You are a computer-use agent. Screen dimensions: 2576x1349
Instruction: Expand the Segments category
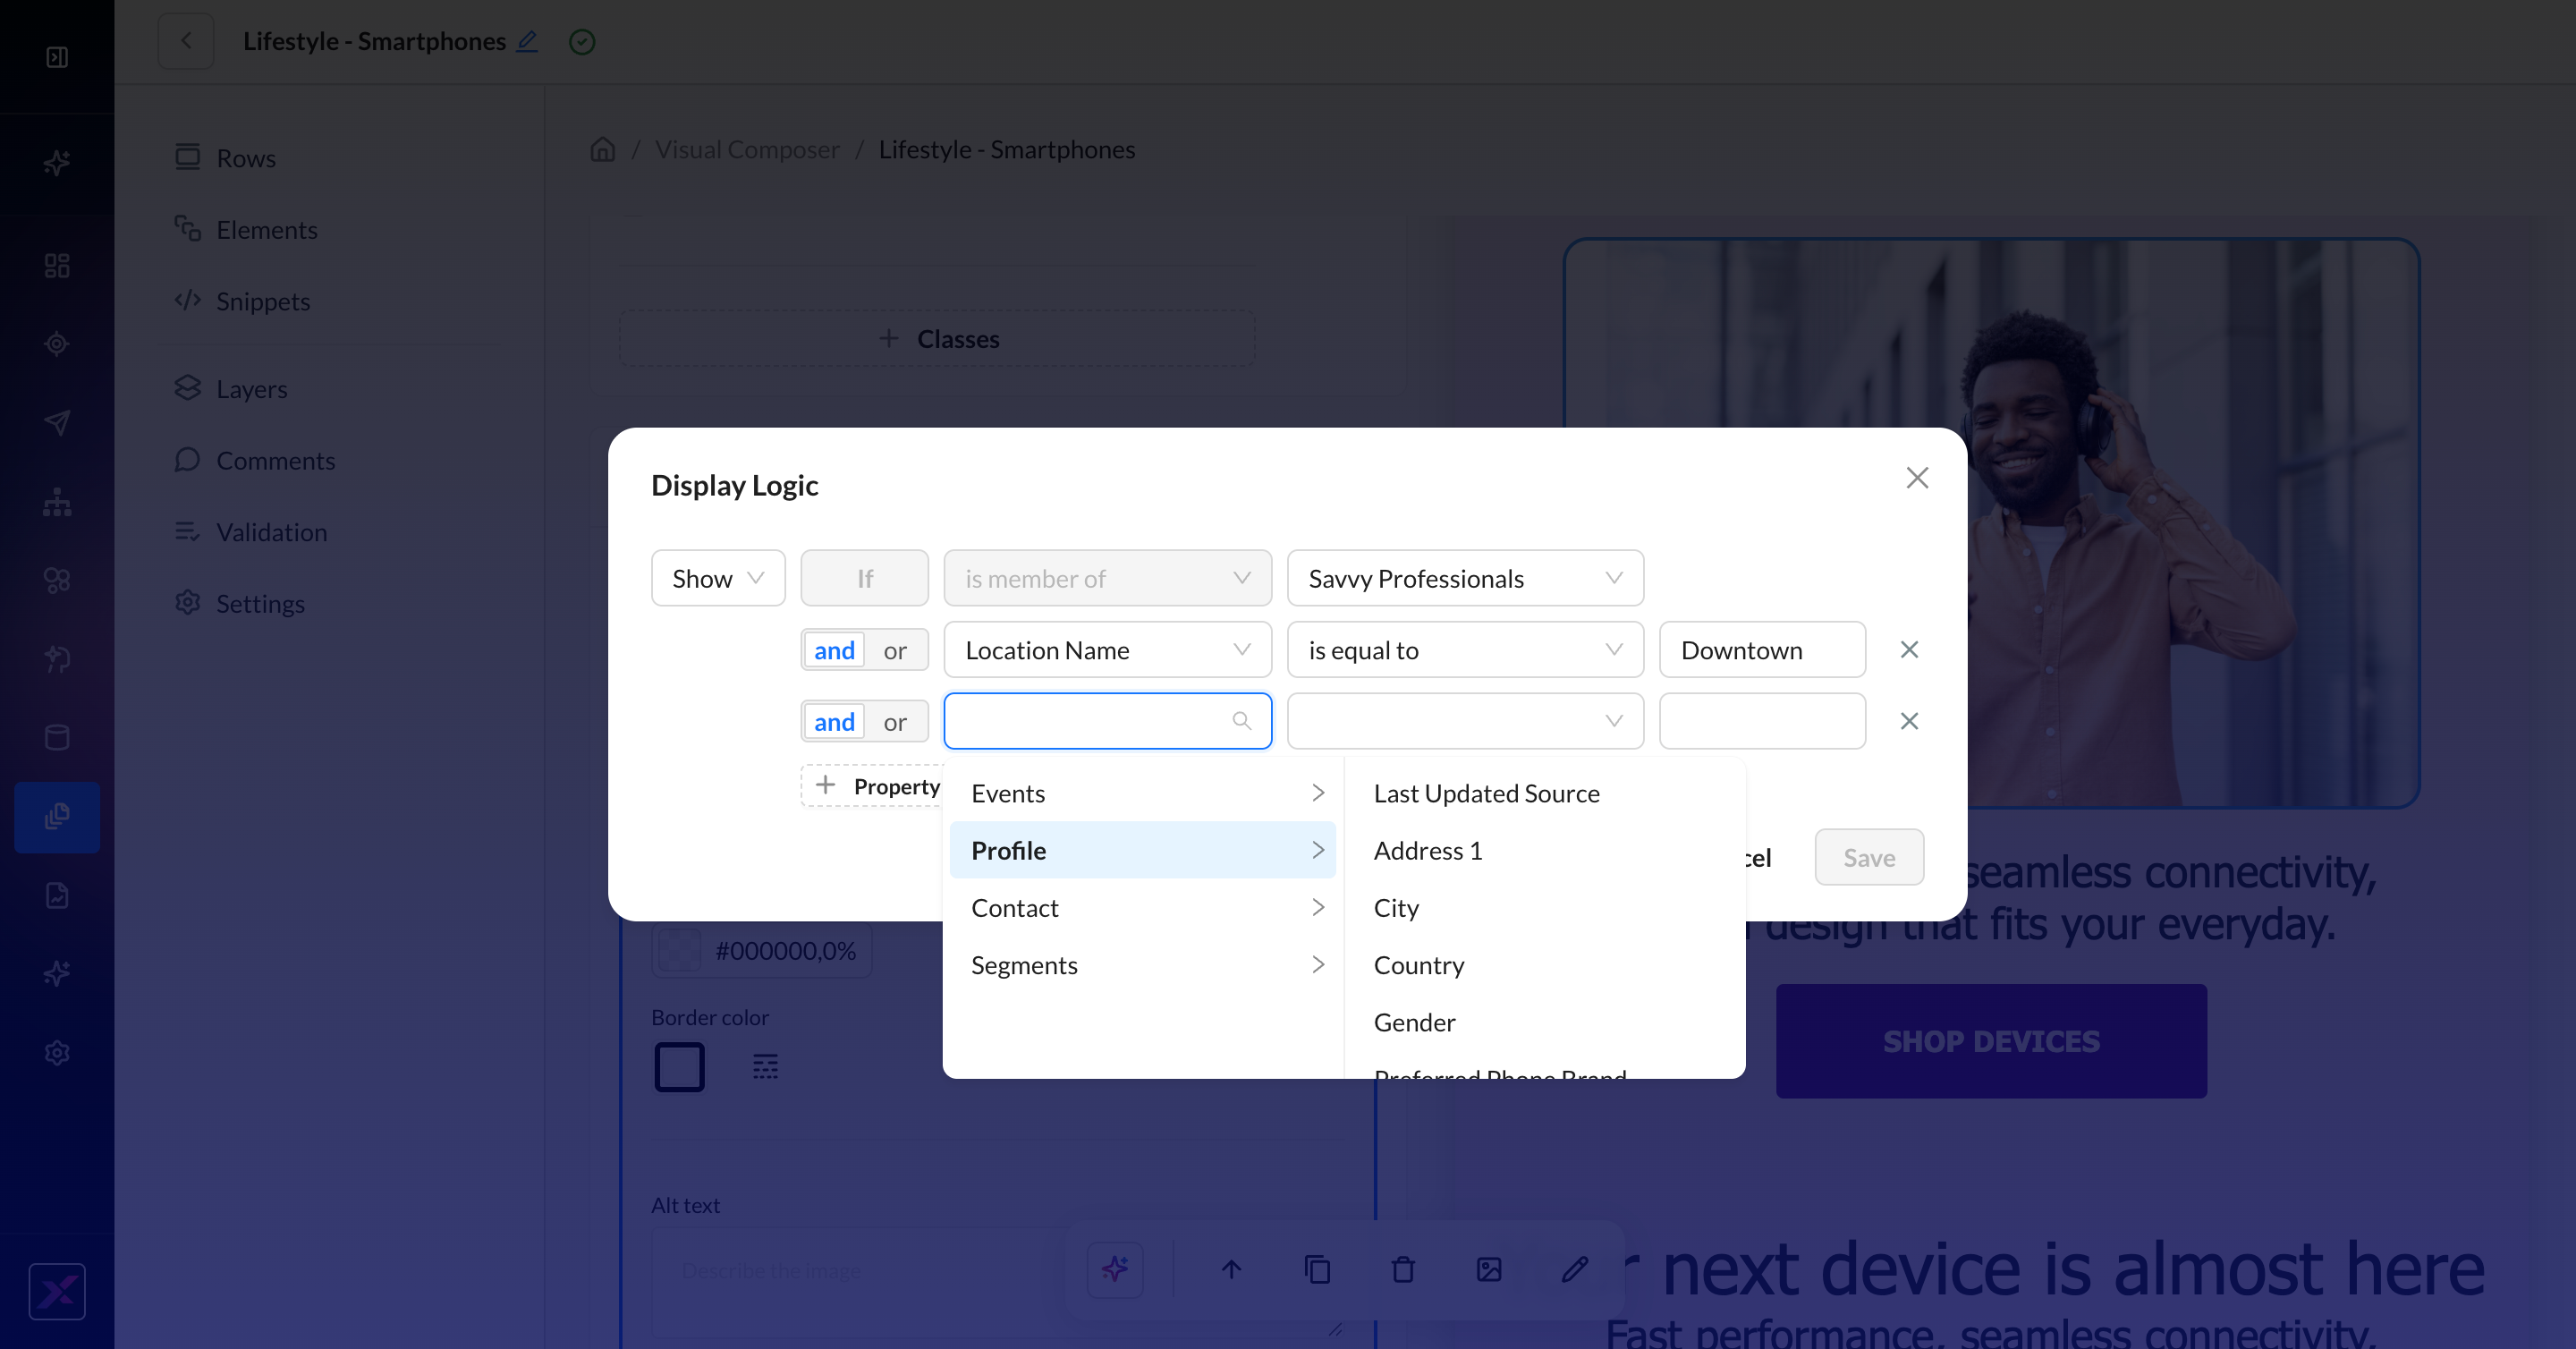(x=1143, y=965)
